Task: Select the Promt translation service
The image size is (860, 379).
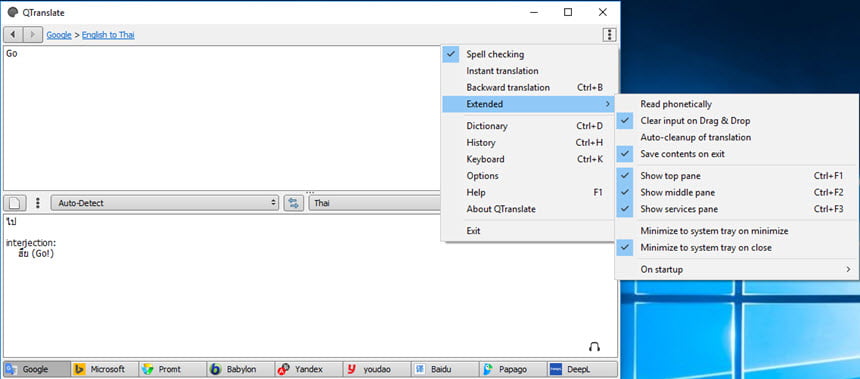Action: 173,369
